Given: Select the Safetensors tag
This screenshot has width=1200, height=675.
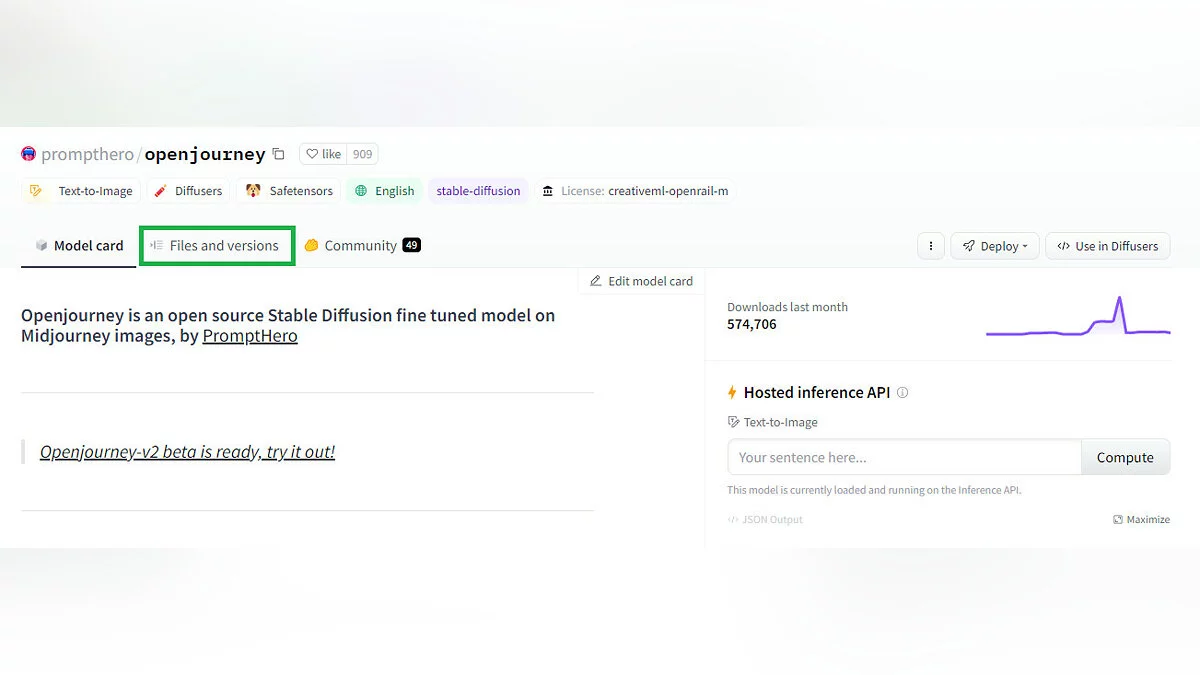Looking at the screenshot, I should [289, 191].
